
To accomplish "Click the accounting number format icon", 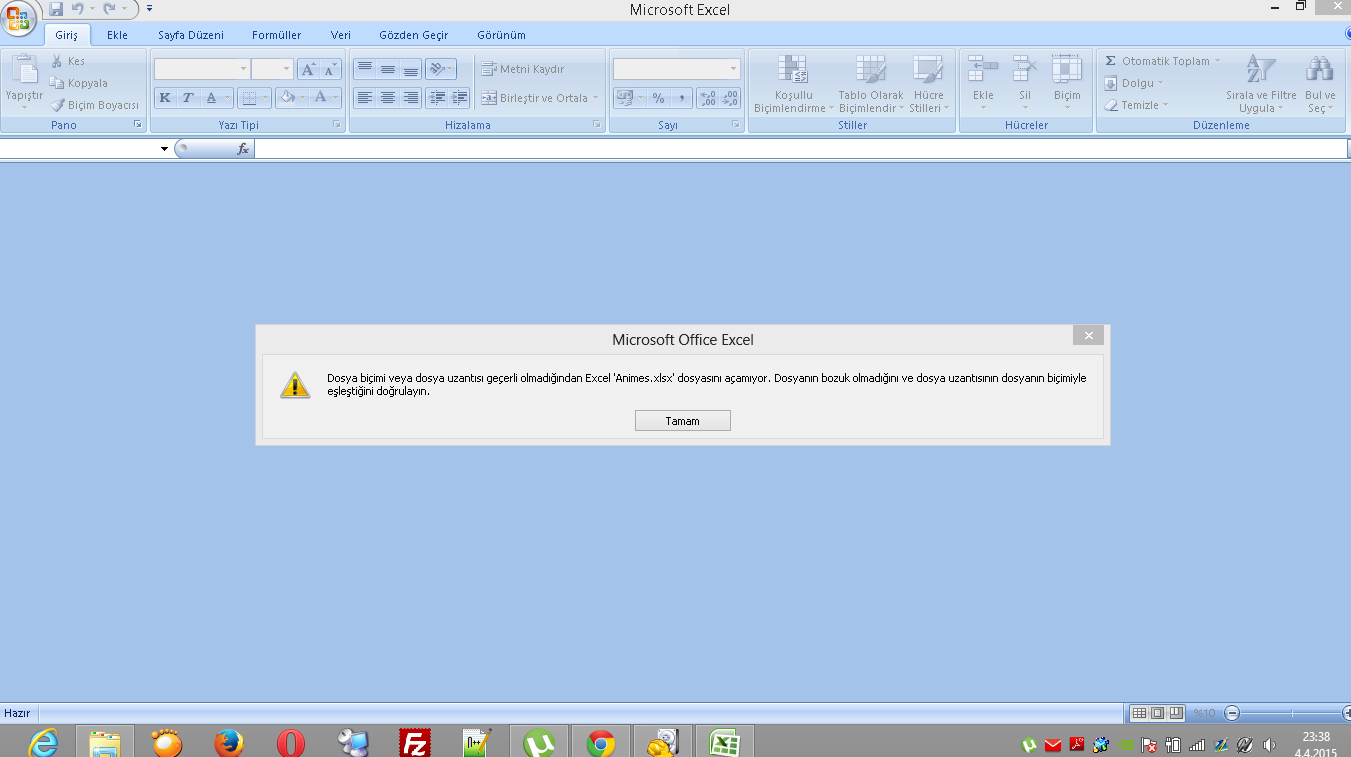I will click(626, 98).
